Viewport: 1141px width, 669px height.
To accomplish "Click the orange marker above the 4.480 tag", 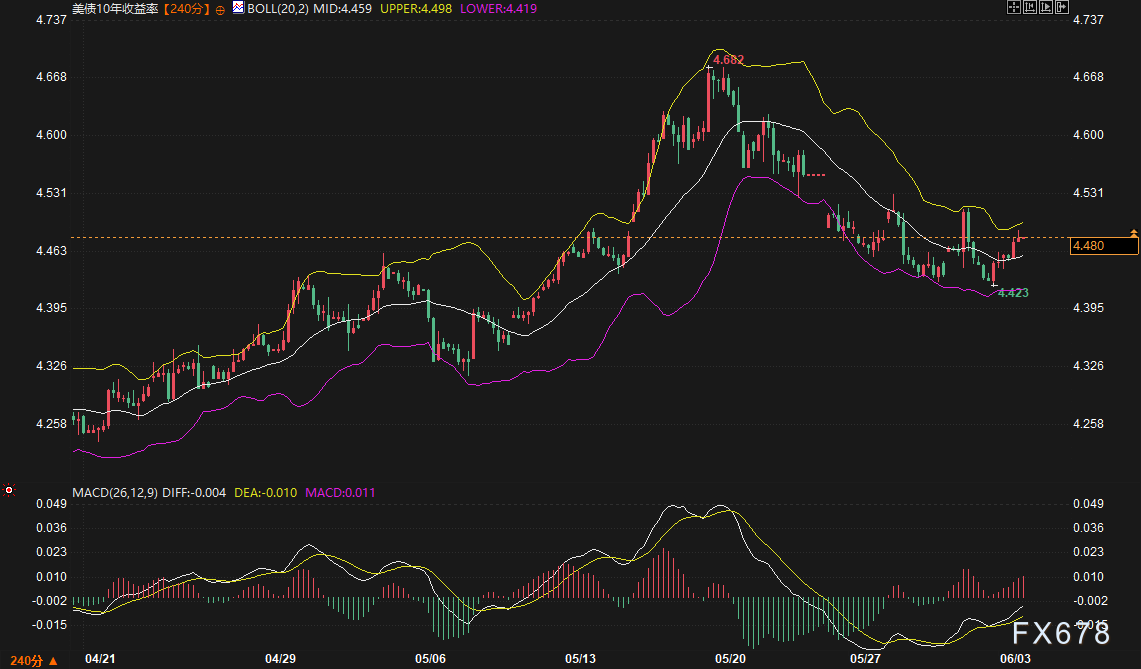I will 1133,234.
